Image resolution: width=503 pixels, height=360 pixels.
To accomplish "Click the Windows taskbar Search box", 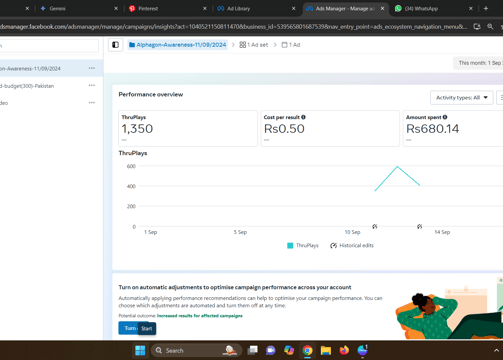I will (x=196, y=350).
